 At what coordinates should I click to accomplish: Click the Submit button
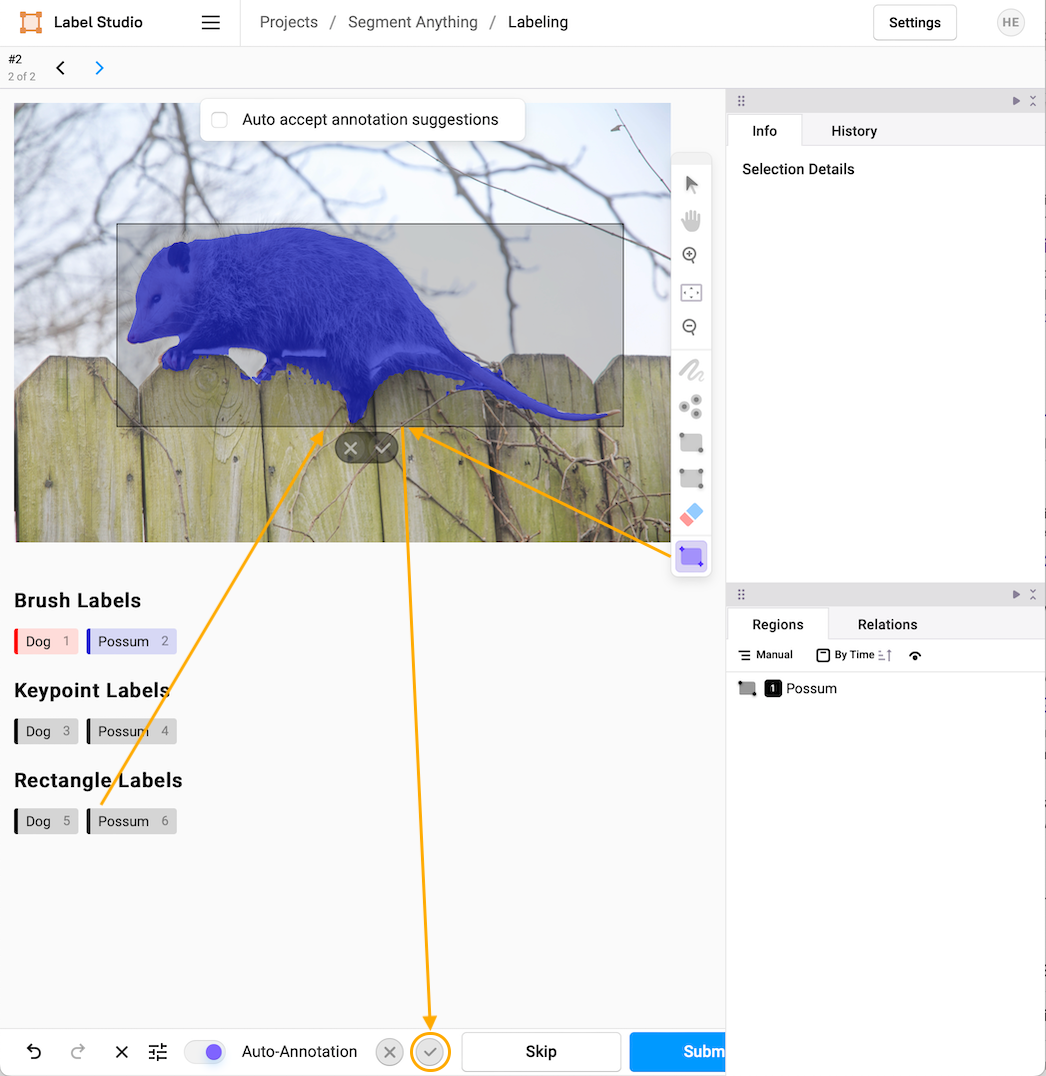click(x=677, y=1051)
